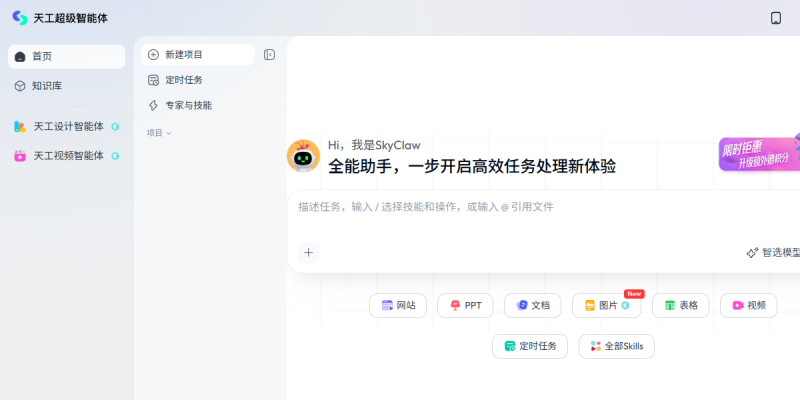The width and height of the screenshot is (800, 400).
Task: Expand the 项目 dropdown chevron
Action: [169, 133]
